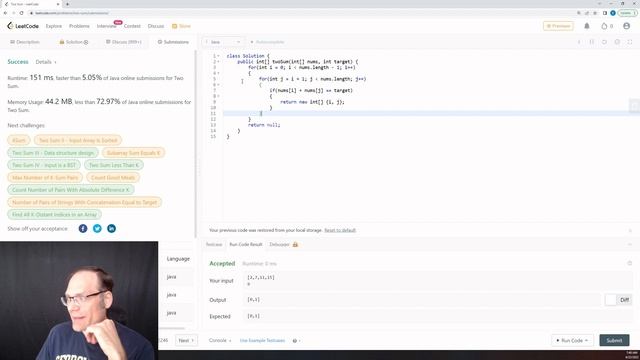Viewport: 640px width, 360px height.
Task: Share acceptance on LinkedIn
Action: 111,229
